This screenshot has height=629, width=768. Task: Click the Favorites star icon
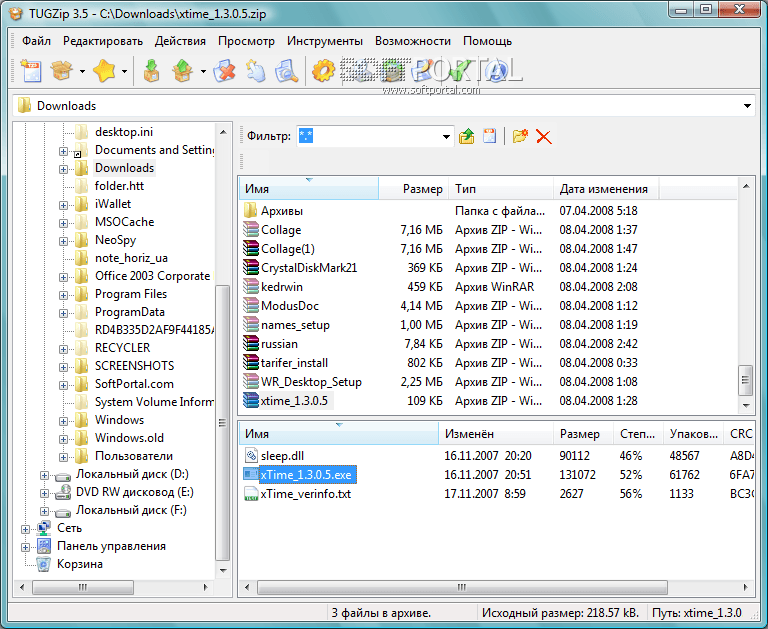click(104, 71)
